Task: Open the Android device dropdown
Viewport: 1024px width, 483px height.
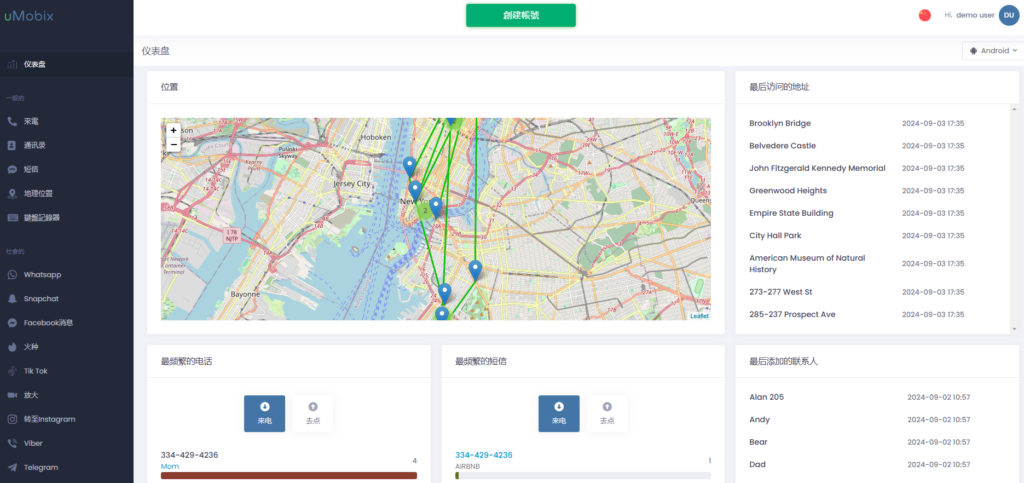Action: coord(993,51)
